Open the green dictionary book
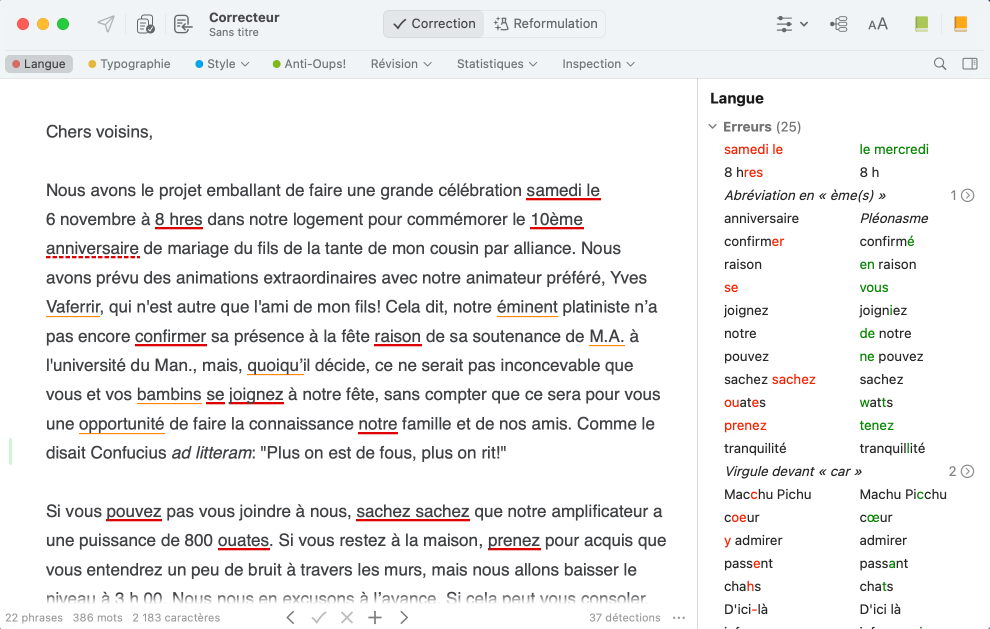This screenshot has width=990, height=629. [921, 24]
